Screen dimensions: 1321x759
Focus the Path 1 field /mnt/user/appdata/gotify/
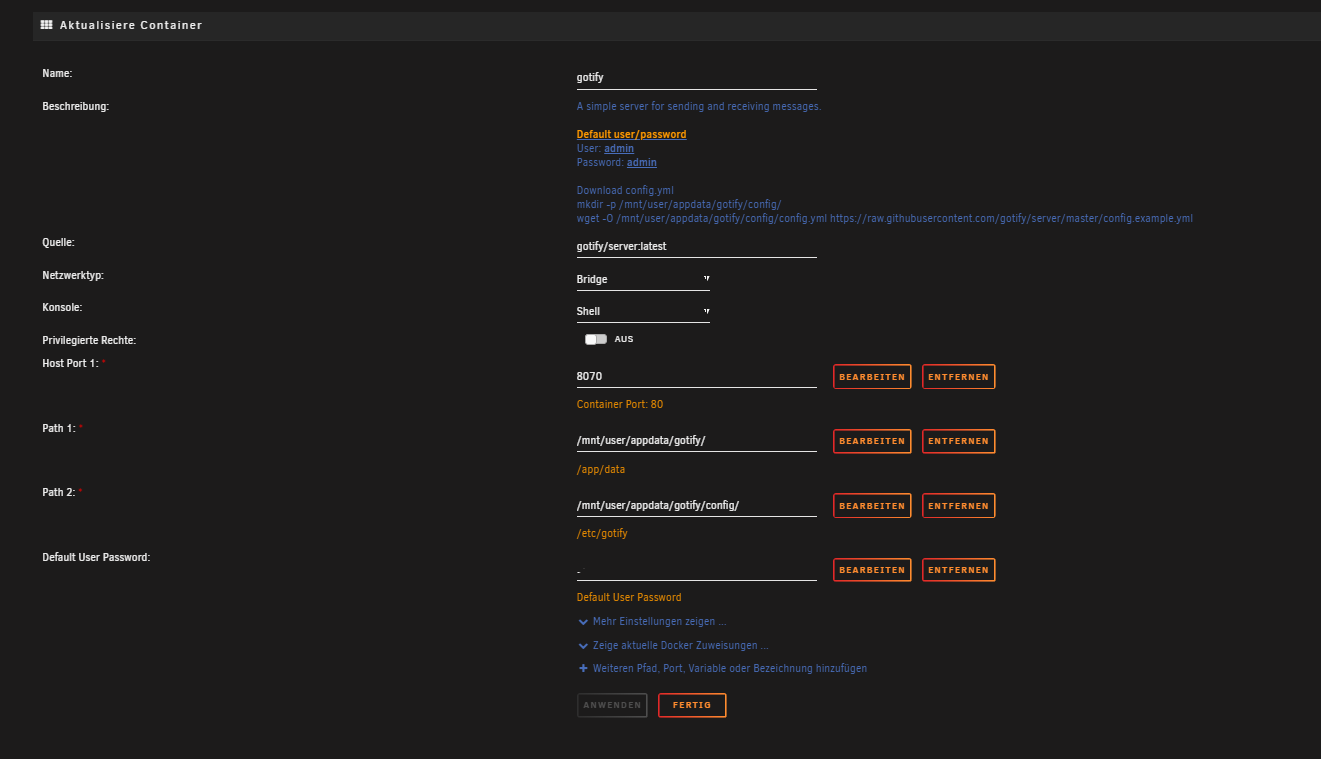click(x=697, y=440)
